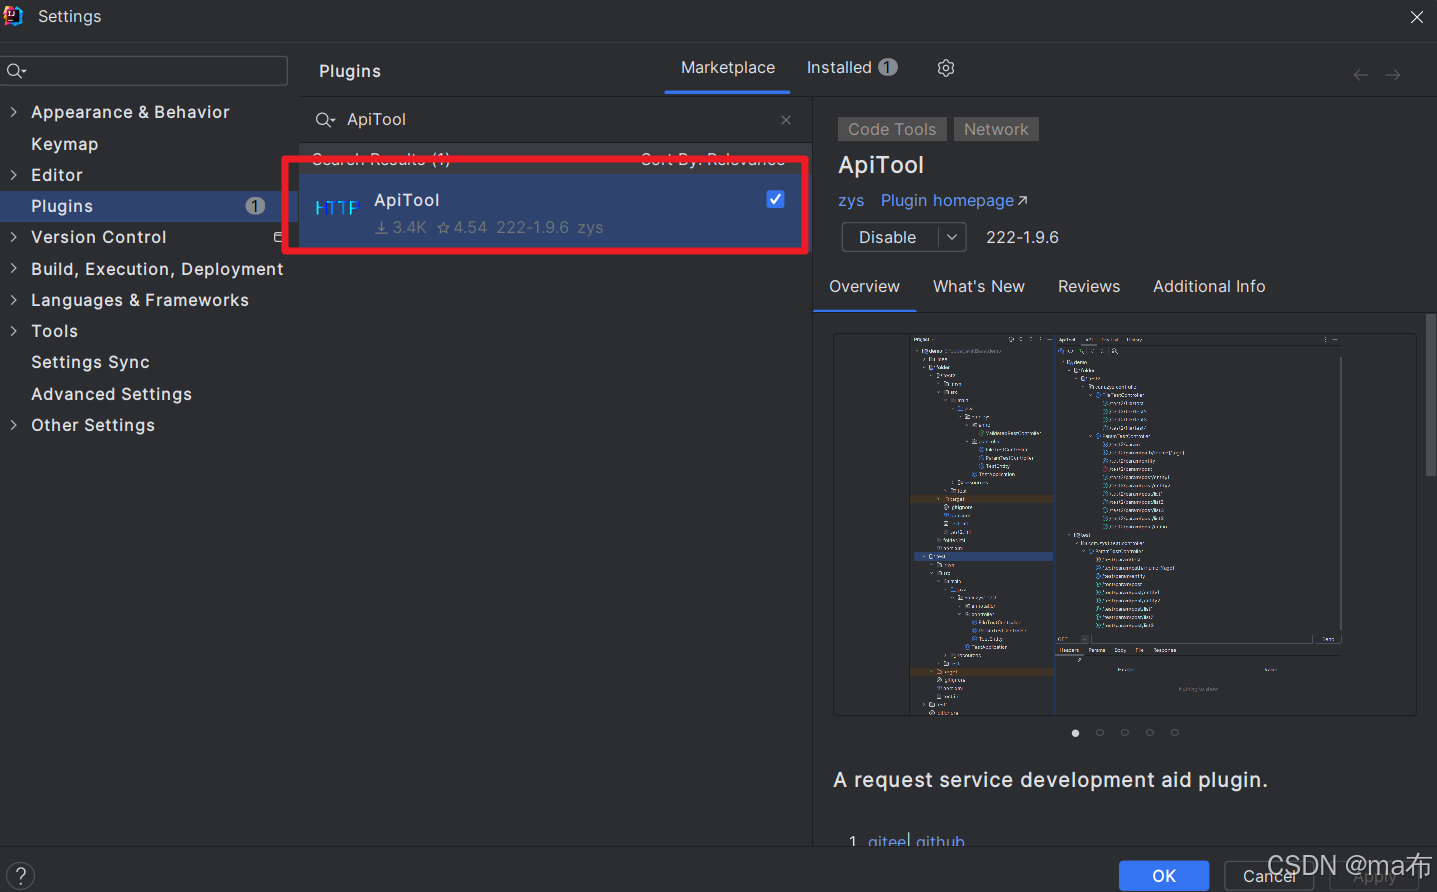Click the IntelliJ logo in title bar

13,16
